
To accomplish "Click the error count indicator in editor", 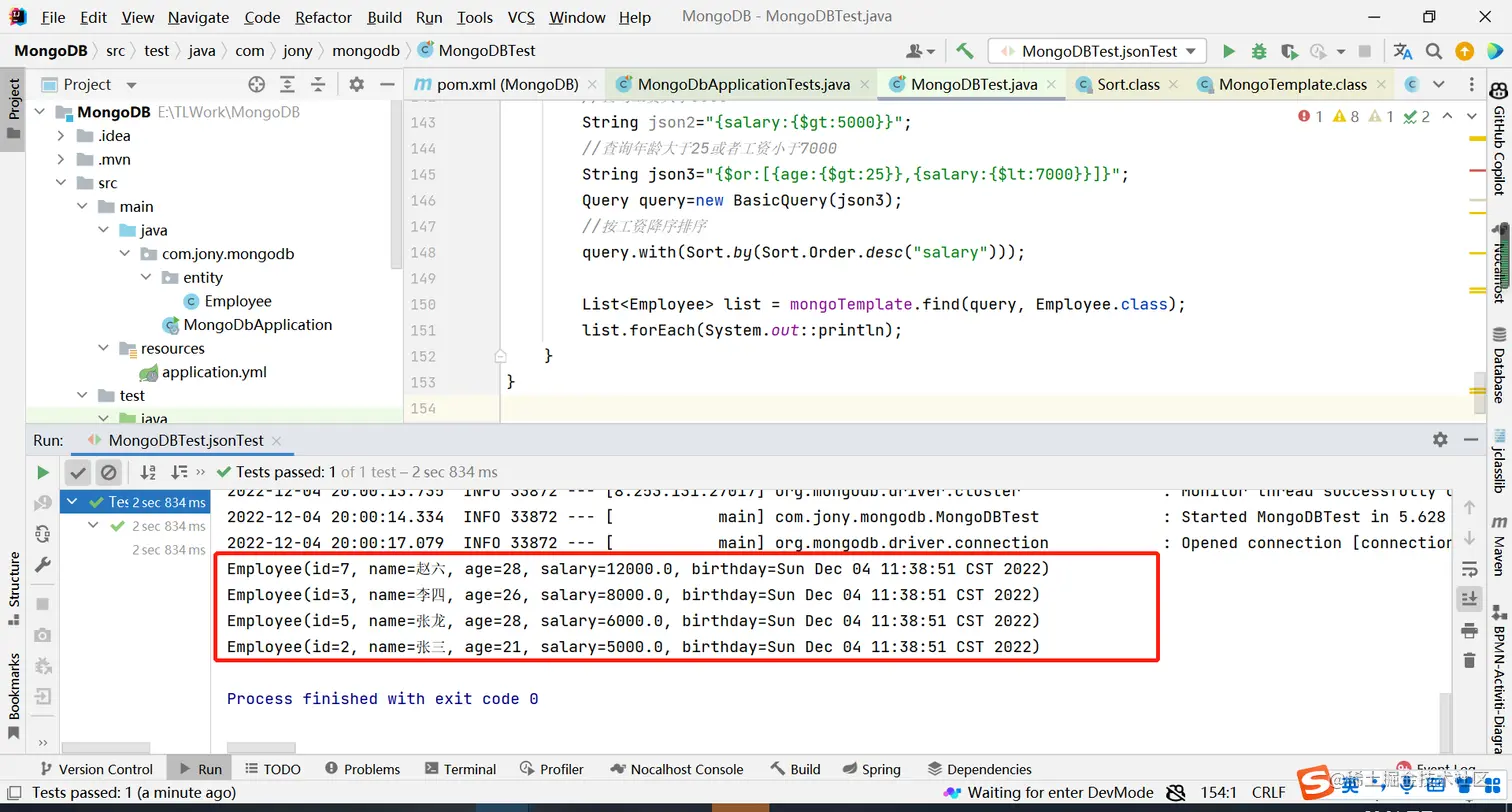I will pyautogui.click(x=1310, y=117).
